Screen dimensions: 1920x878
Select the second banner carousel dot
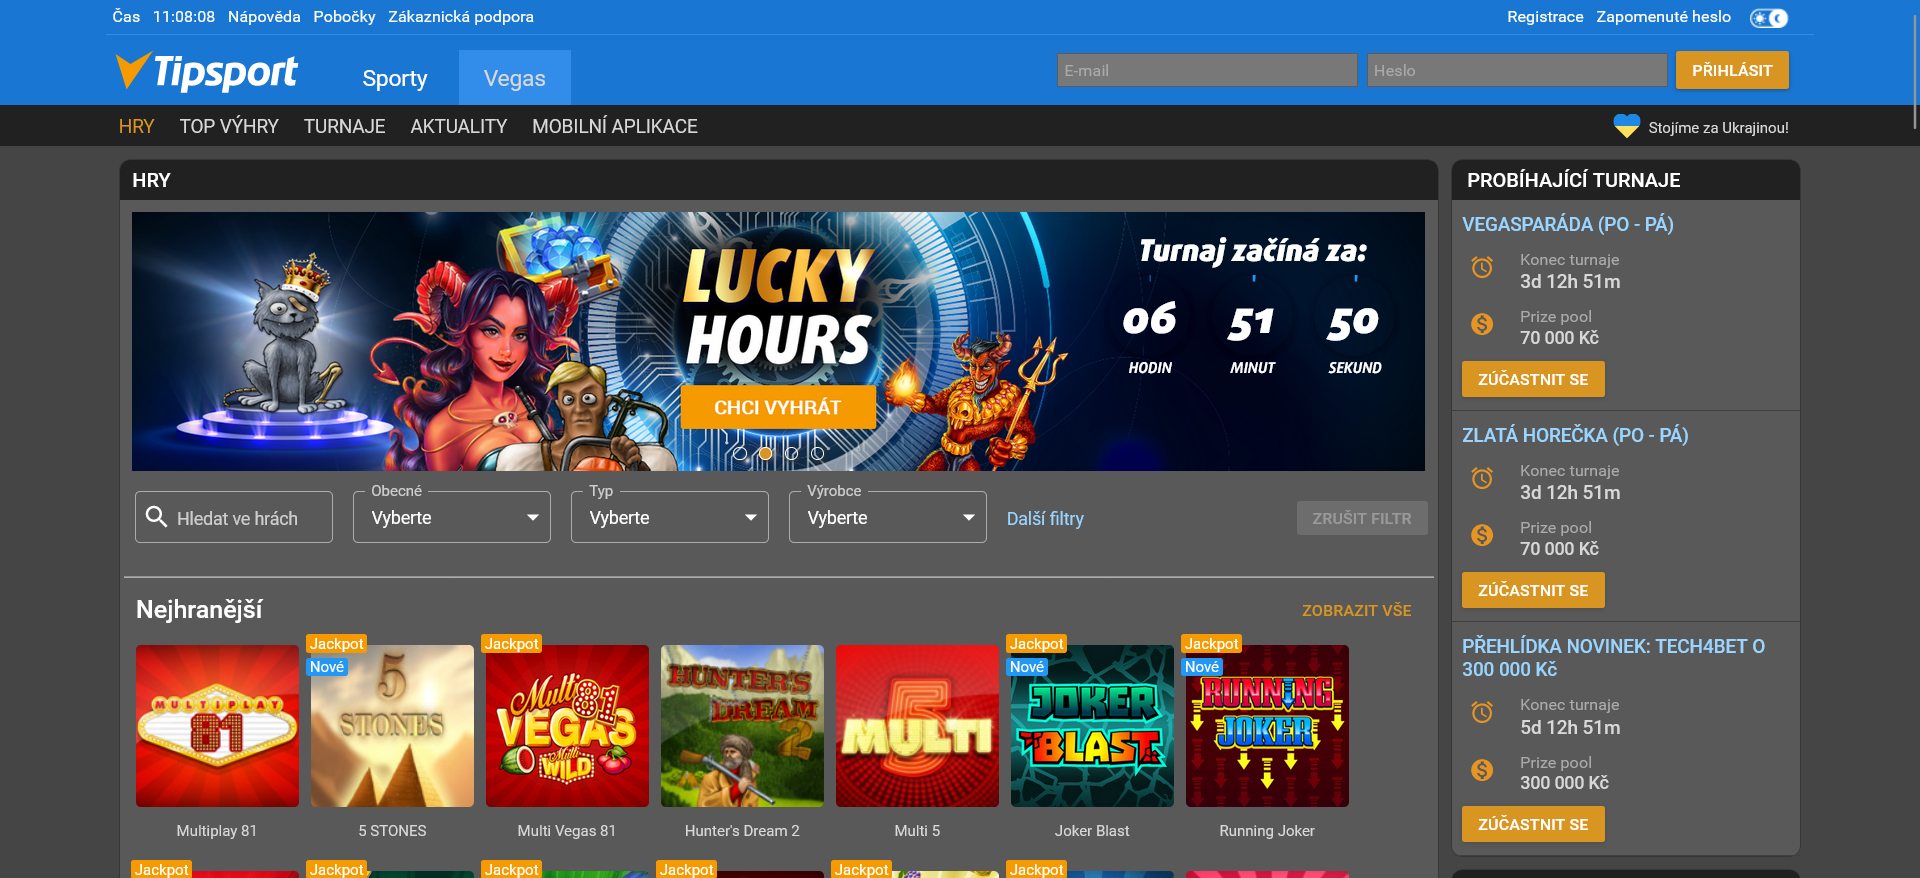coord(765,453)
